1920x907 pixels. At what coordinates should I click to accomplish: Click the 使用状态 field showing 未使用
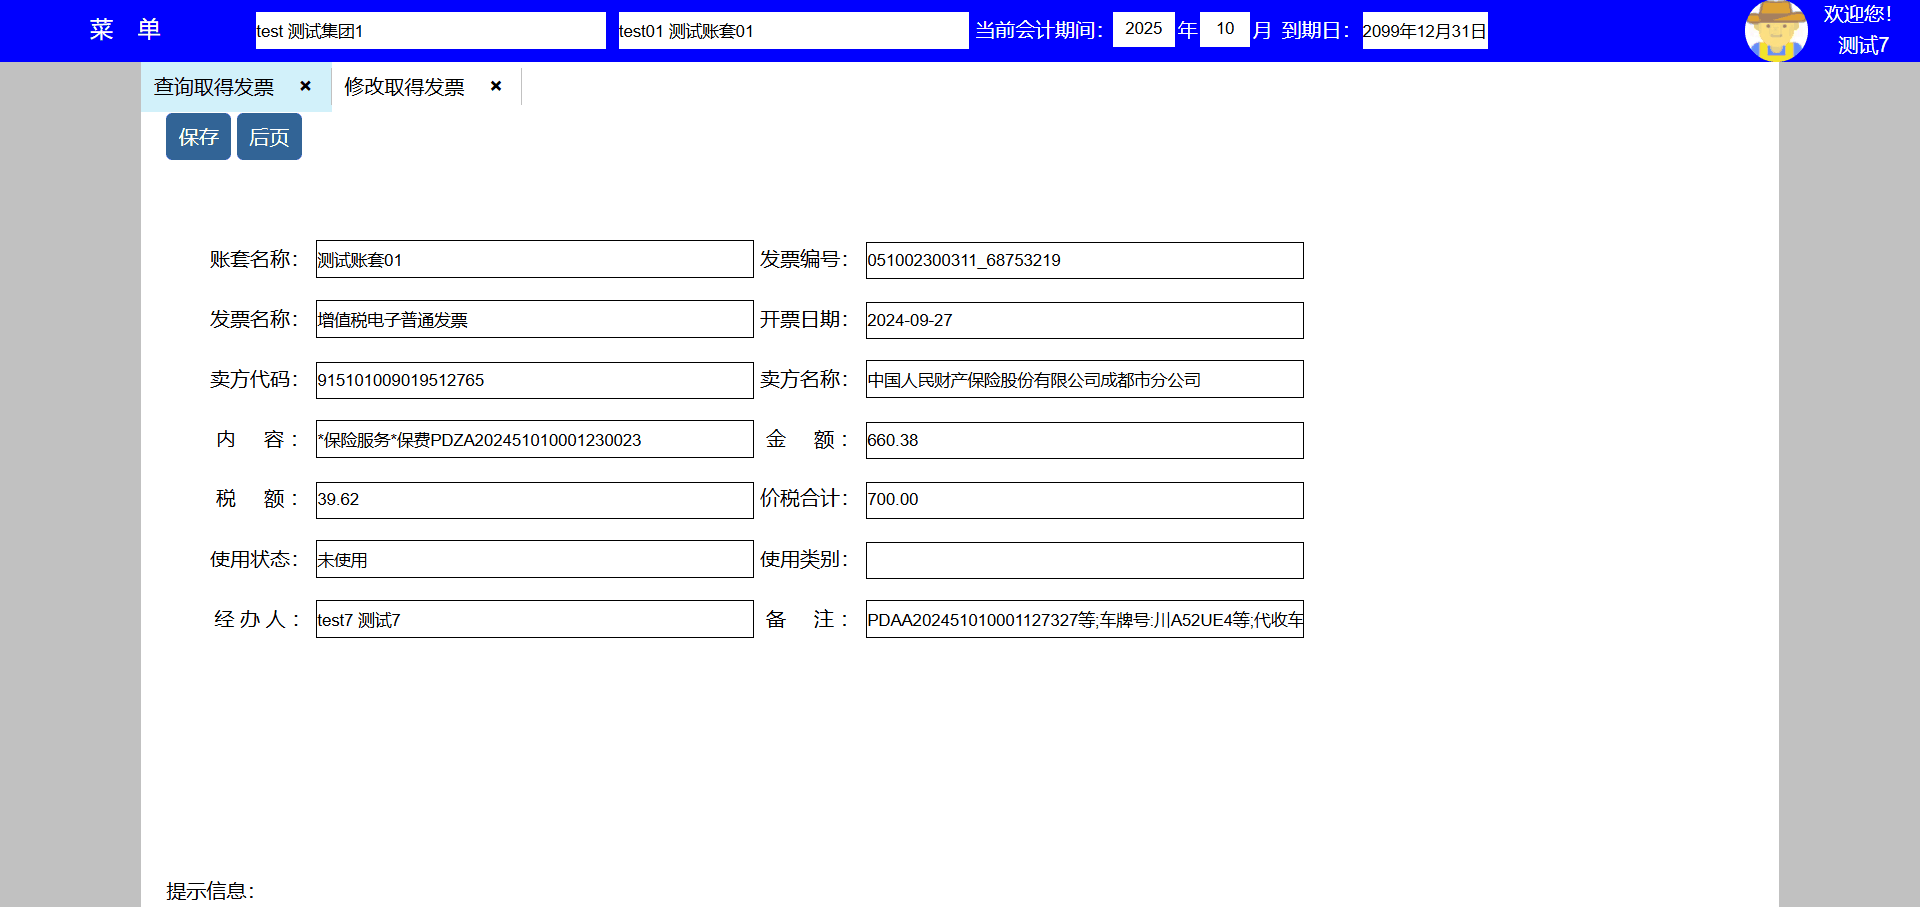[534, 560]
